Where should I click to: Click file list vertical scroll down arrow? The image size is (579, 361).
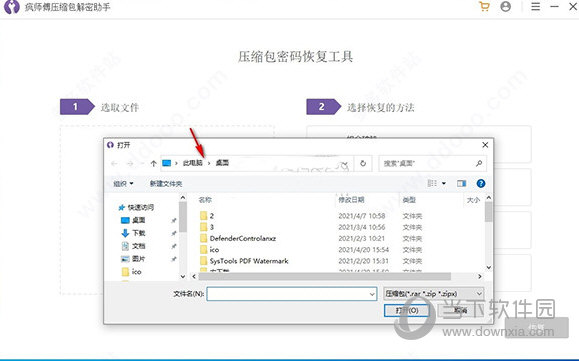(489, 267)
